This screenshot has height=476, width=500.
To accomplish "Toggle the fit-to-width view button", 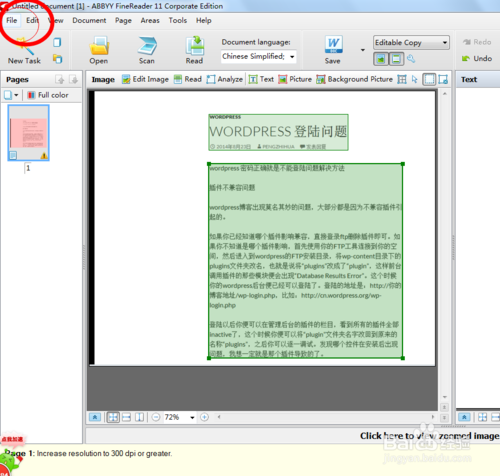I will pos(126,417).
